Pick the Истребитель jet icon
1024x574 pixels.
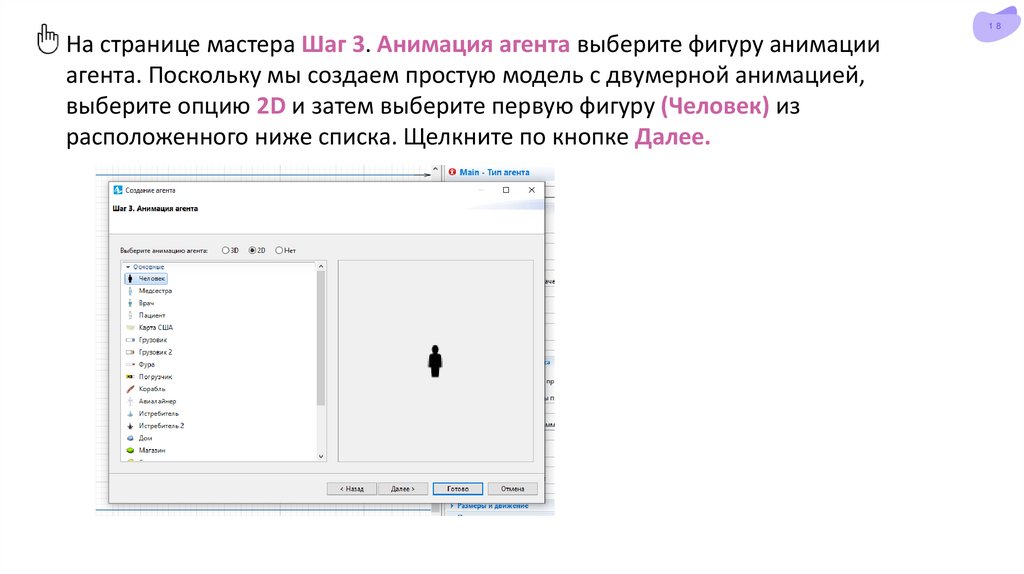tap(130, 414)
